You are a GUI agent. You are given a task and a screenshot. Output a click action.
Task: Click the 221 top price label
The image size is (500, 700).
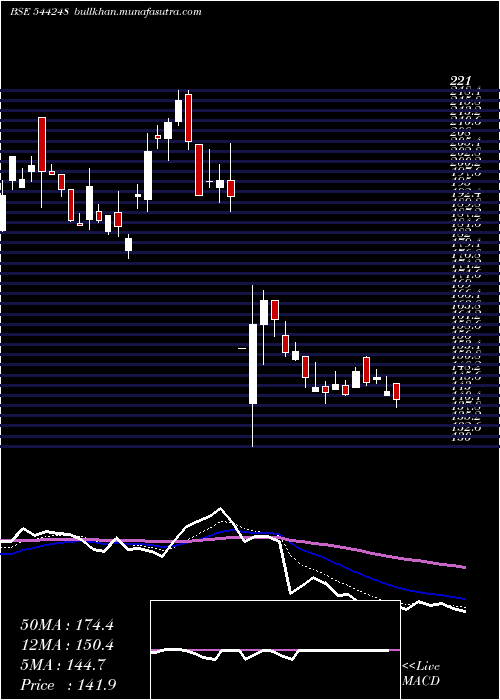[460, 82]
